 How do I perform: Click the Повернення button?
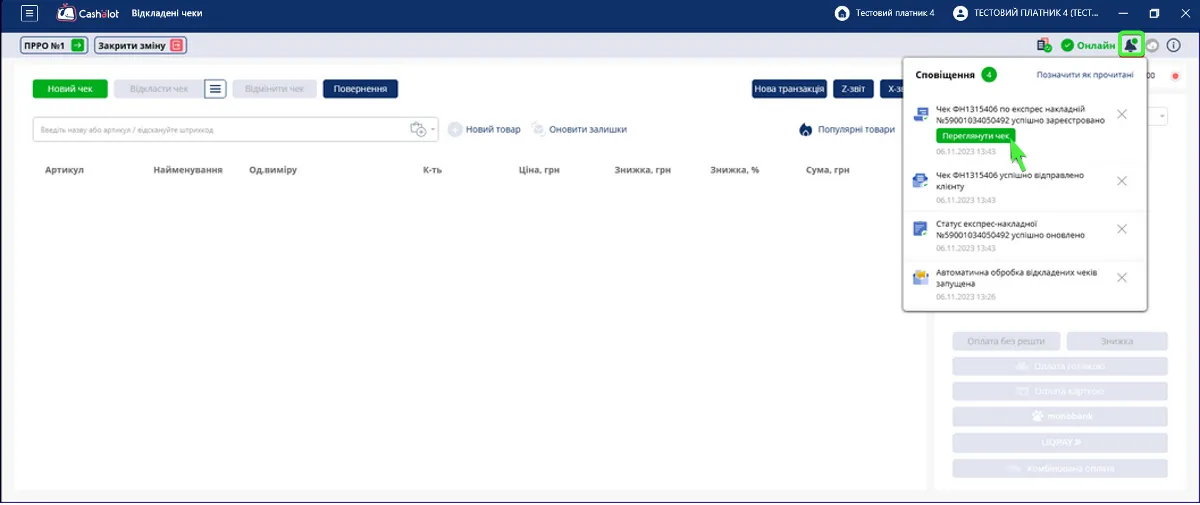coord(360,89)
